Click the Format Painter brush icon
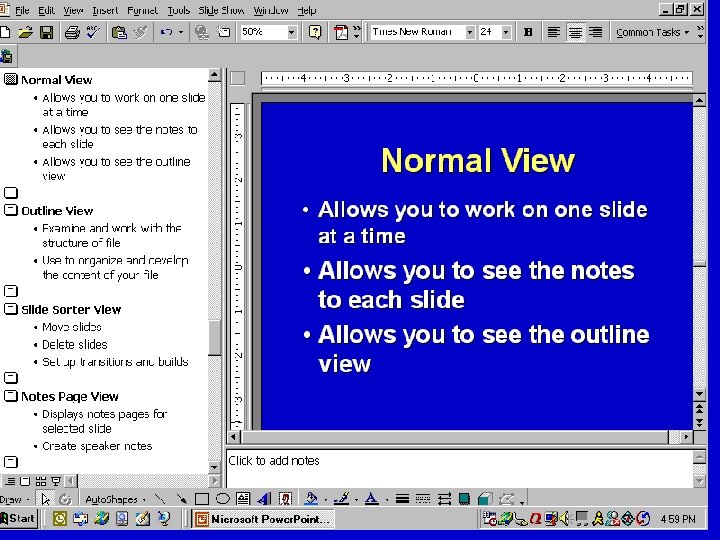The width and height of the screenshot is (720, 540). point(140,32)
